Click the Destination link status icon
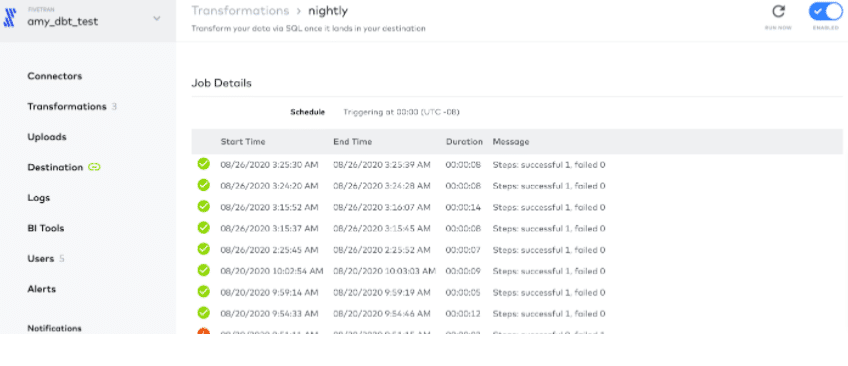Image resolution: width=848 pixels, height=366 pixels. 94,168
